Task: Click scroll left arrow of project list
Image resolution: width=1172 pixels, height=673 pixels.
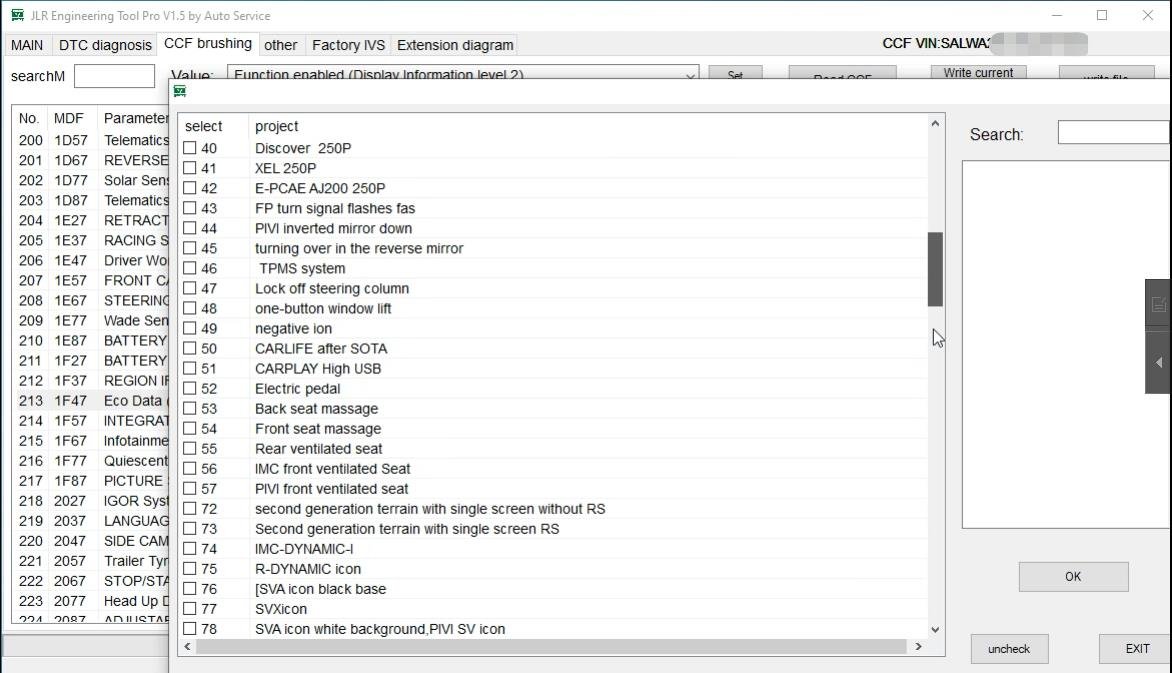Action: click(x=188, y=647)
